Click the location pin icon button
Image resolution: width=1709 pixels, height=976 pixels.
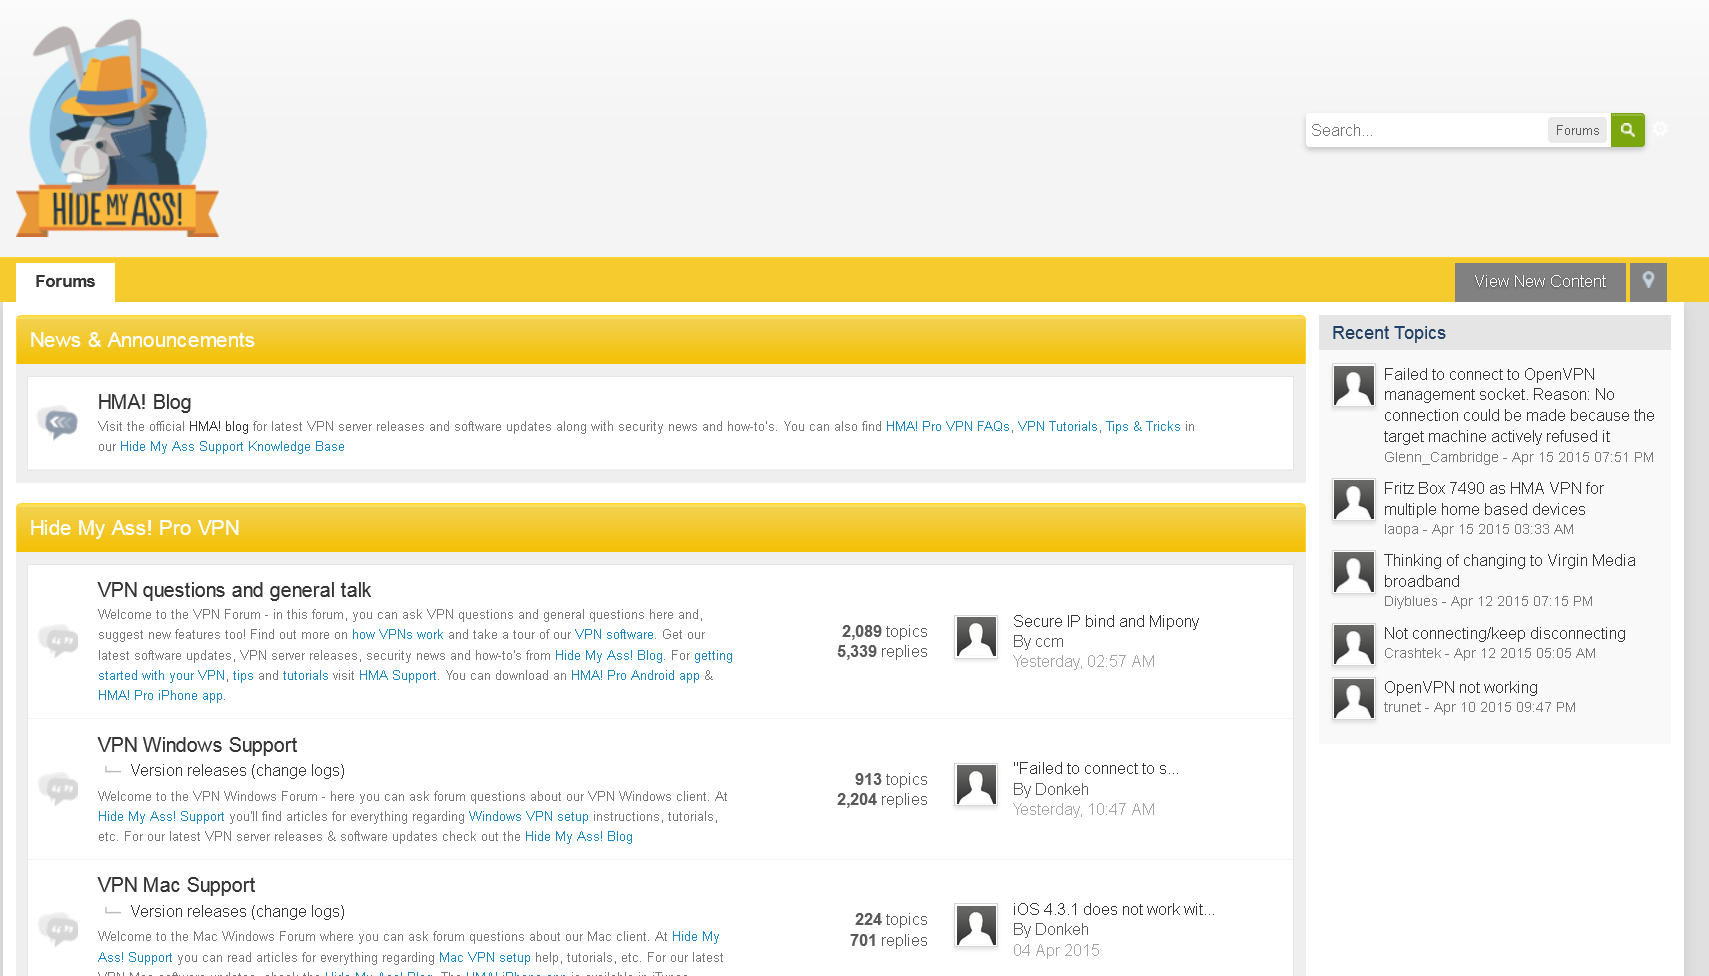tap(1648, 282)
